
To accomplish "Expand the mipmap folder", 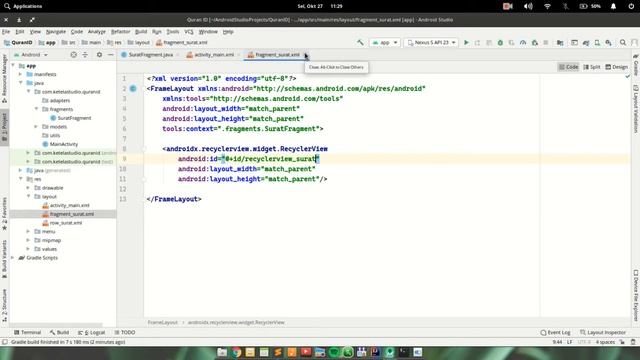I will click(29, 240).
